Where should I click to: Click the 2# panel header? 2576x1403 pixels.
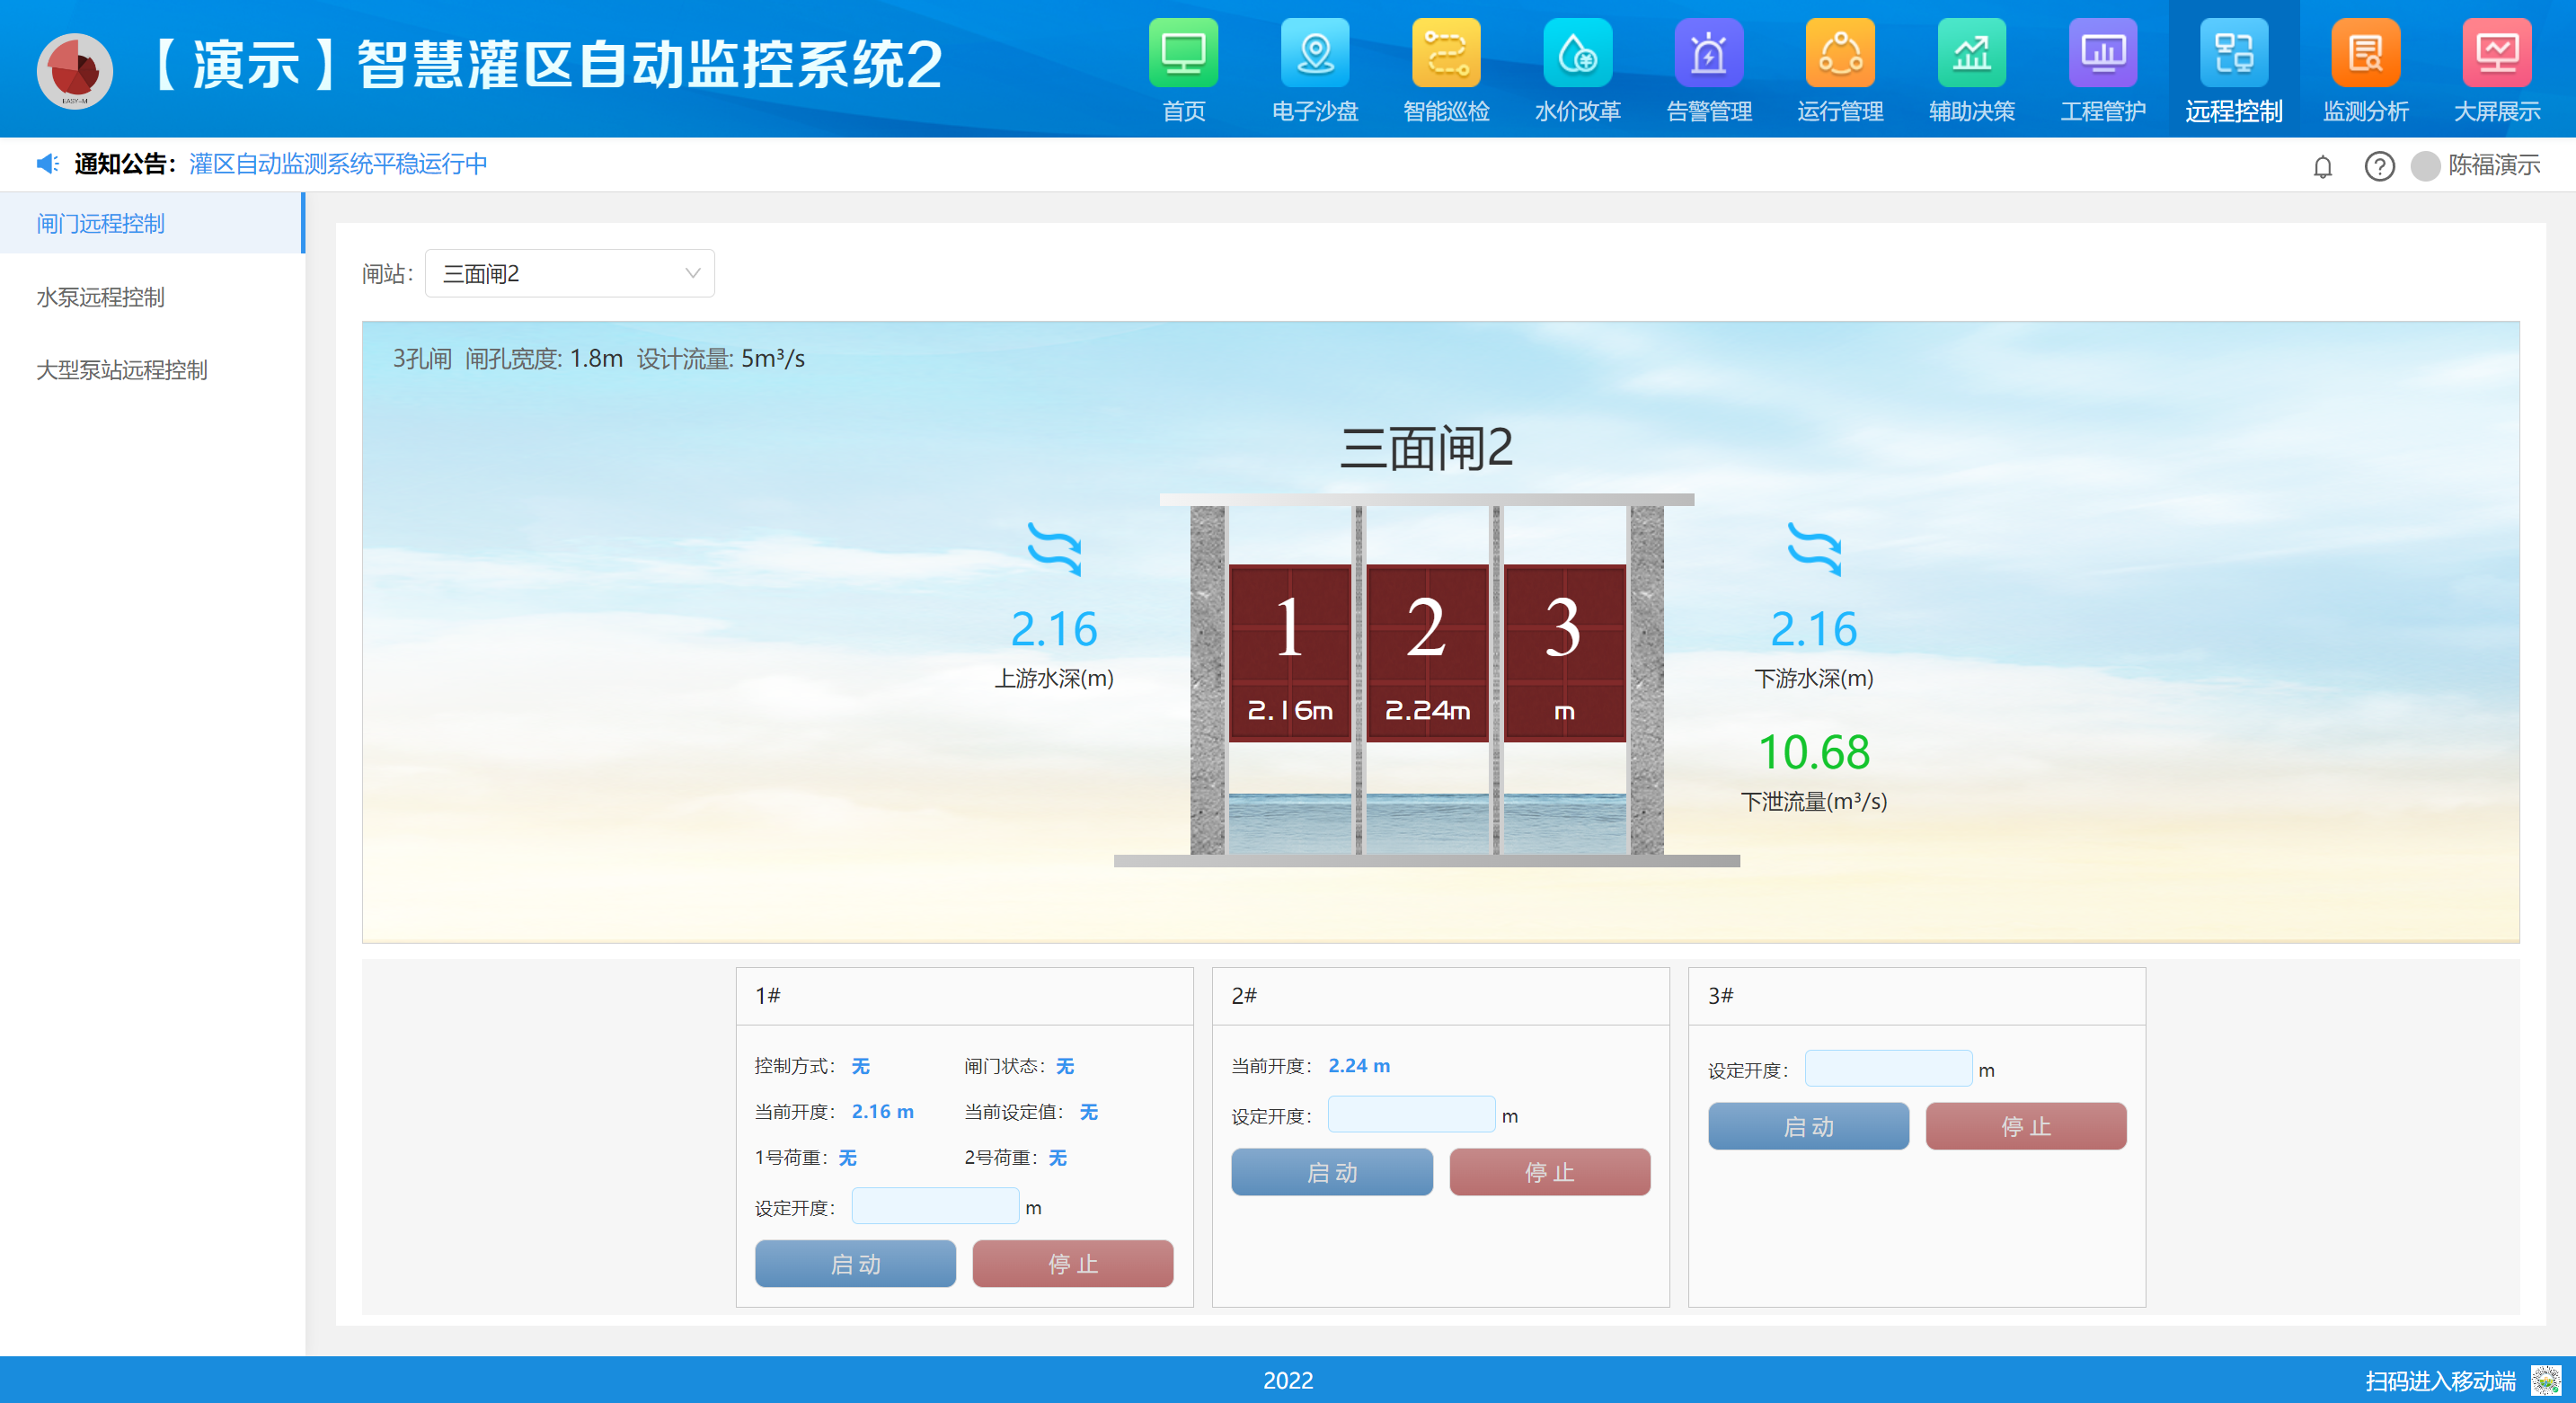click(x=1440, y=995)
